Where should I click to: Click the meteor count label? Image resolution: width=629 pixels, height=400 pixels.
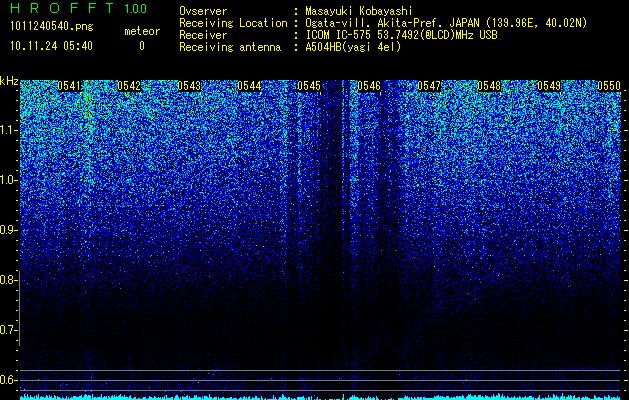(142, 31)
